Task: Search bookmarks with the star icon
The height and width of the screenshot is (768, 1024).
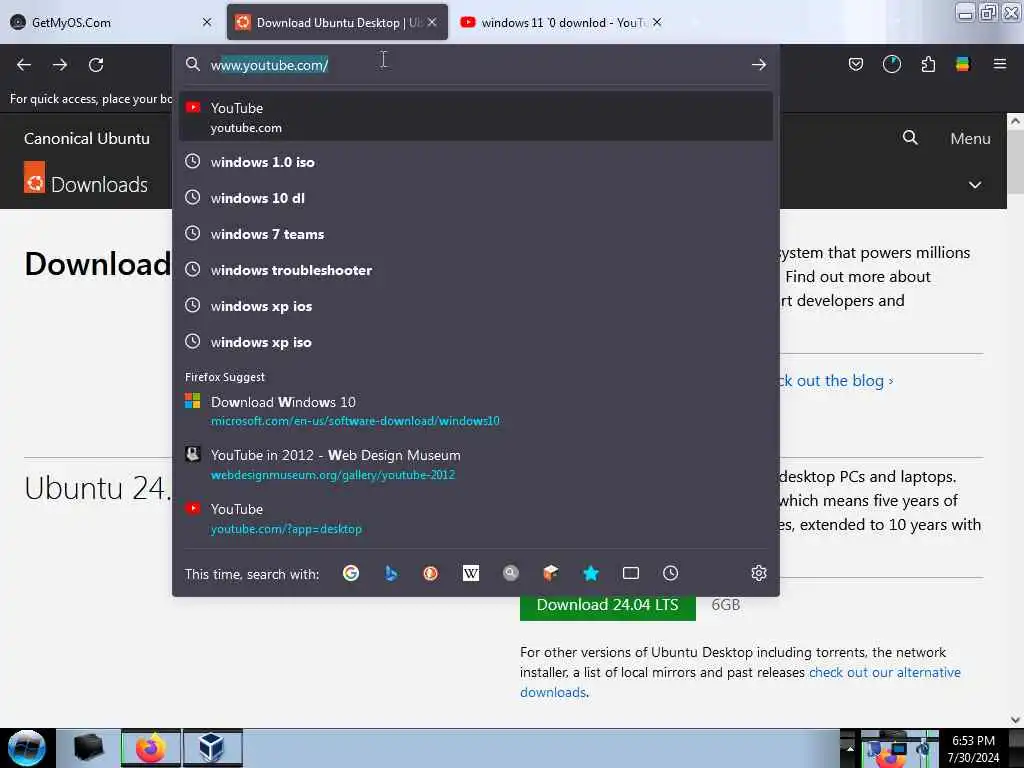Action: 591,573
